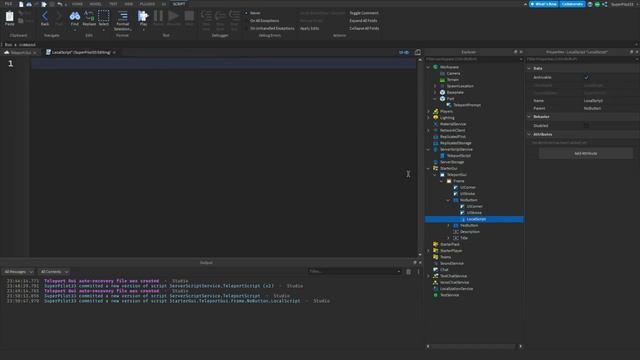The image size is (640, 360).
Task: Click the Output filter input field
Action: (x=354, y=271)
